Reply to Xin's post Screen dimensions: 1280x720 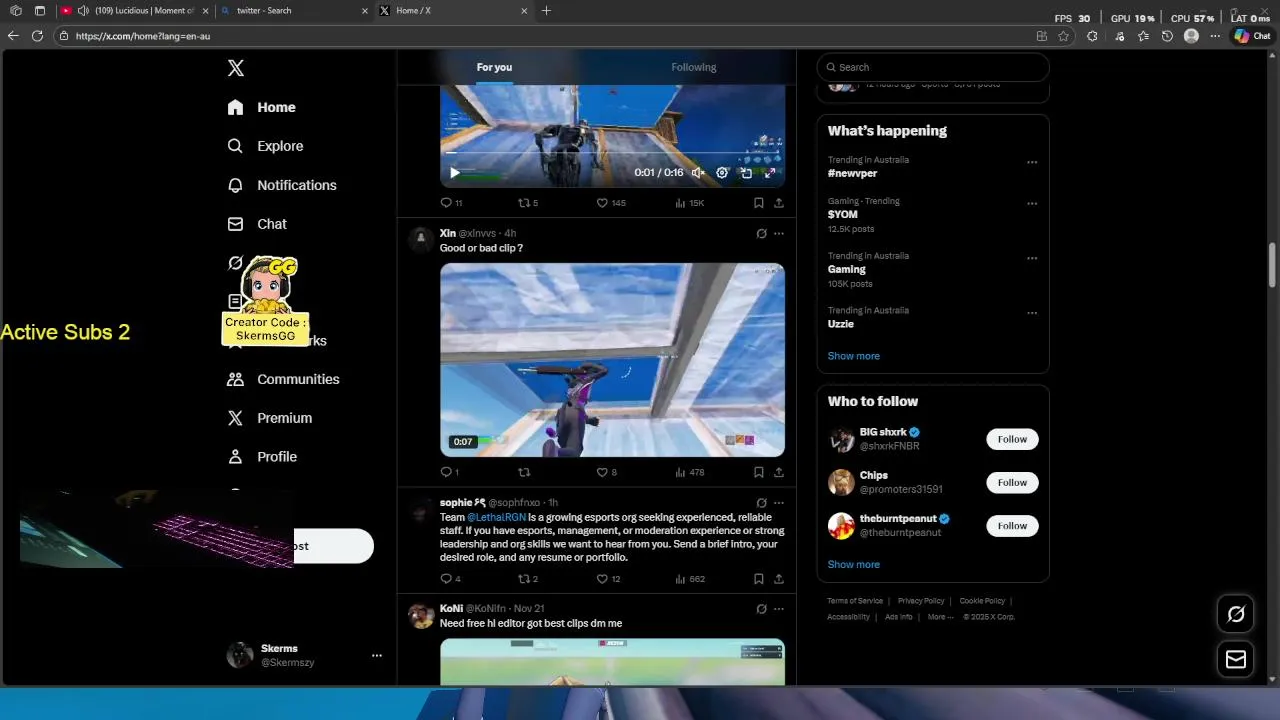point(450,472)
